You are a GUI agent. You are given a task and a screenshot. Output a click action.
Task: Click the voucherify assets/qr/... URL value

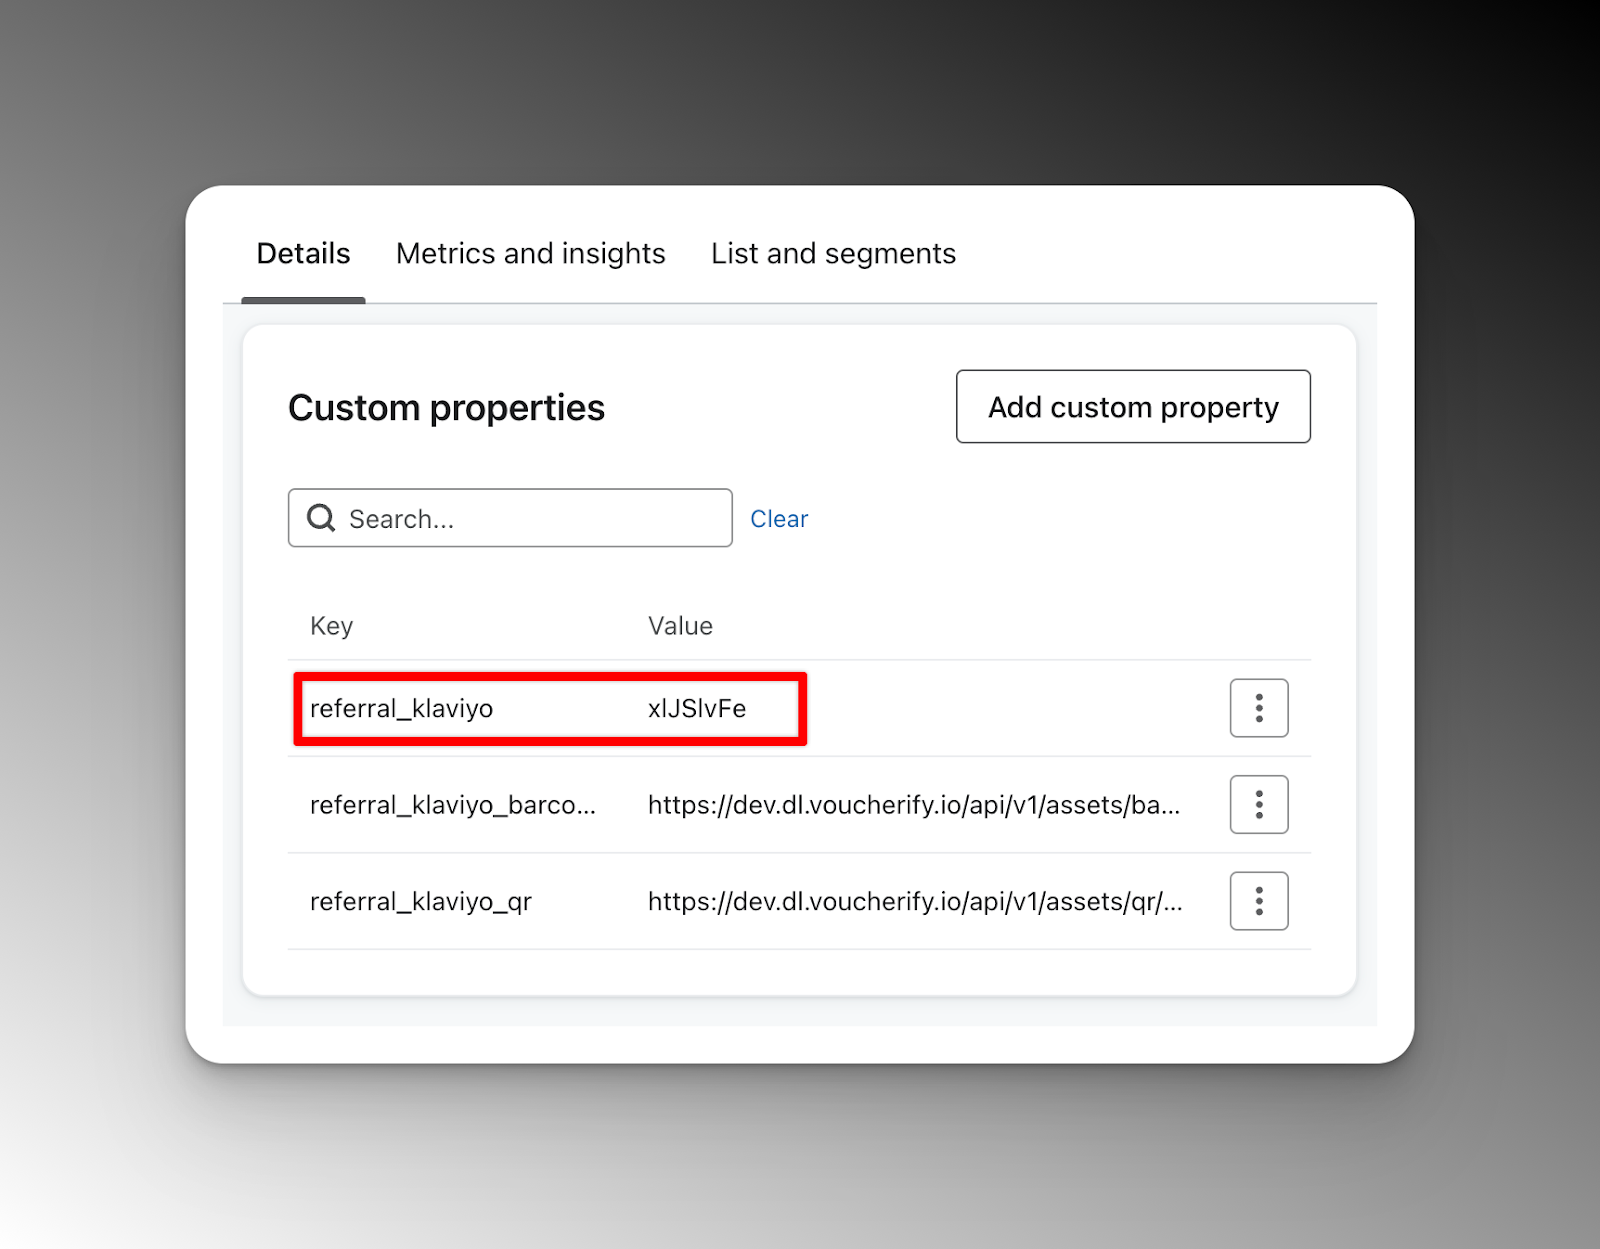click(914, 902)
